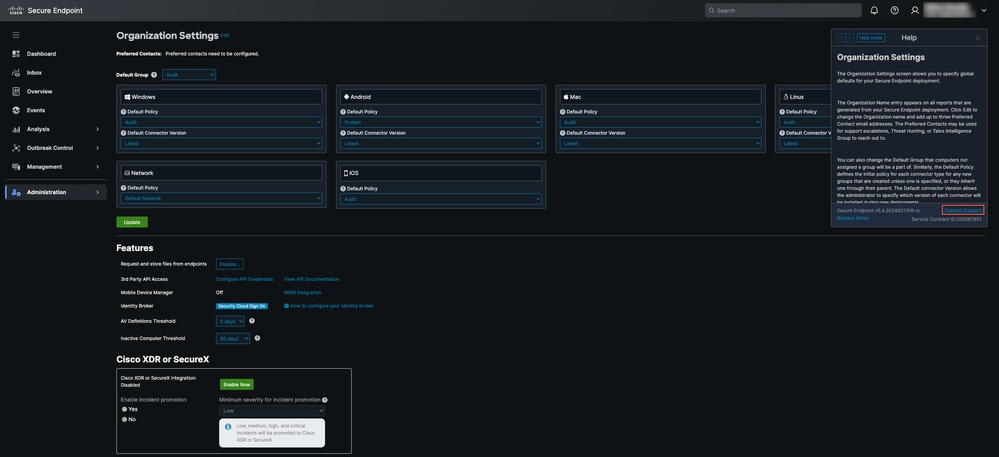
Task: Open MDM Integration link
Action: [303, 293]
